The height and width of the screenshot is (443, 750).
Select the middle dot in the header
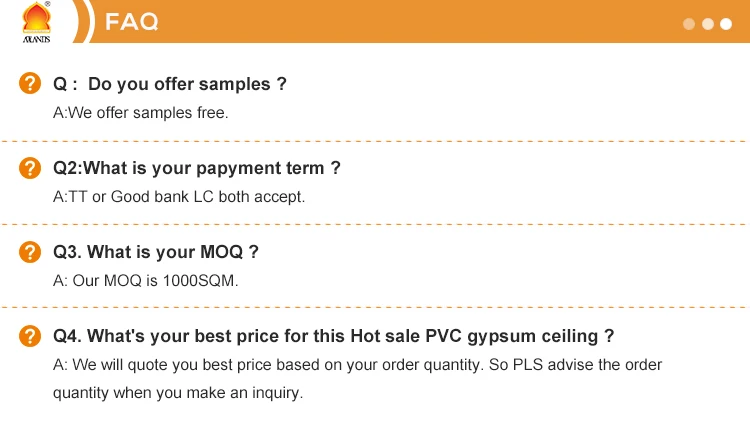click(708, 24)
